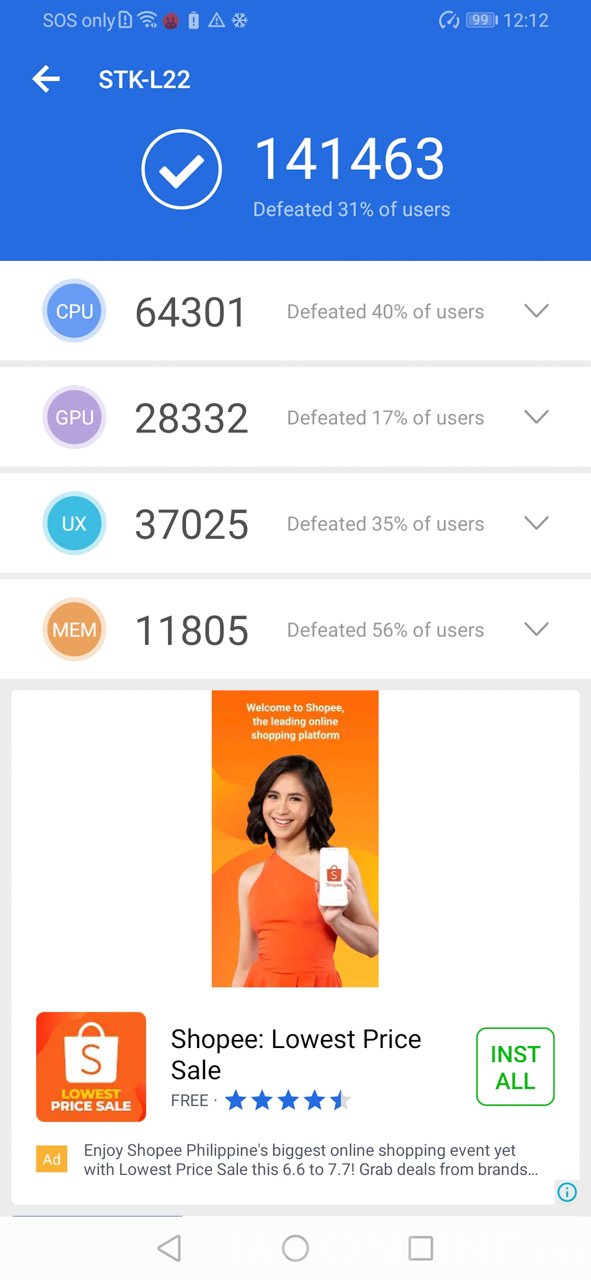Select the teal UX badge icon

click(75, 523)
